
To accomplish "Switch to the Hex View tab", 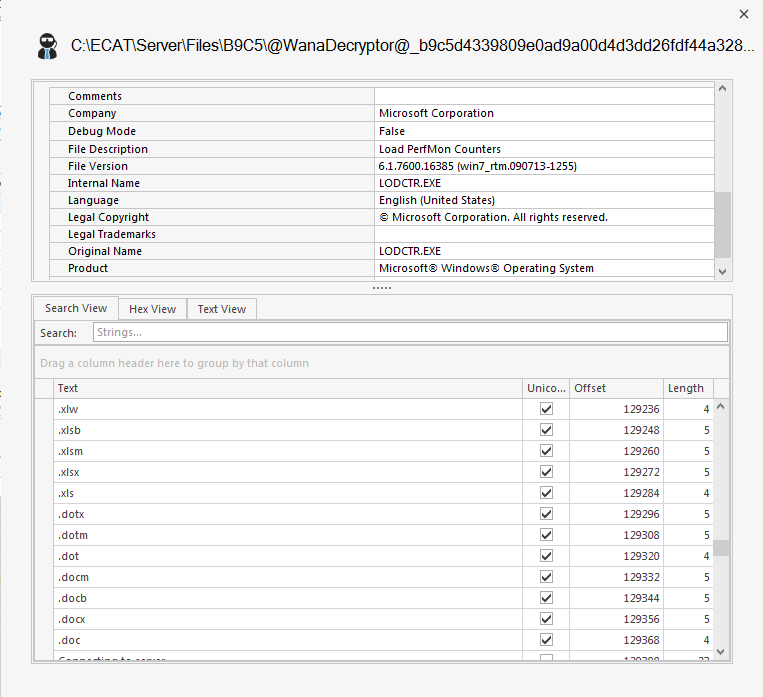I will pos(152,309).
